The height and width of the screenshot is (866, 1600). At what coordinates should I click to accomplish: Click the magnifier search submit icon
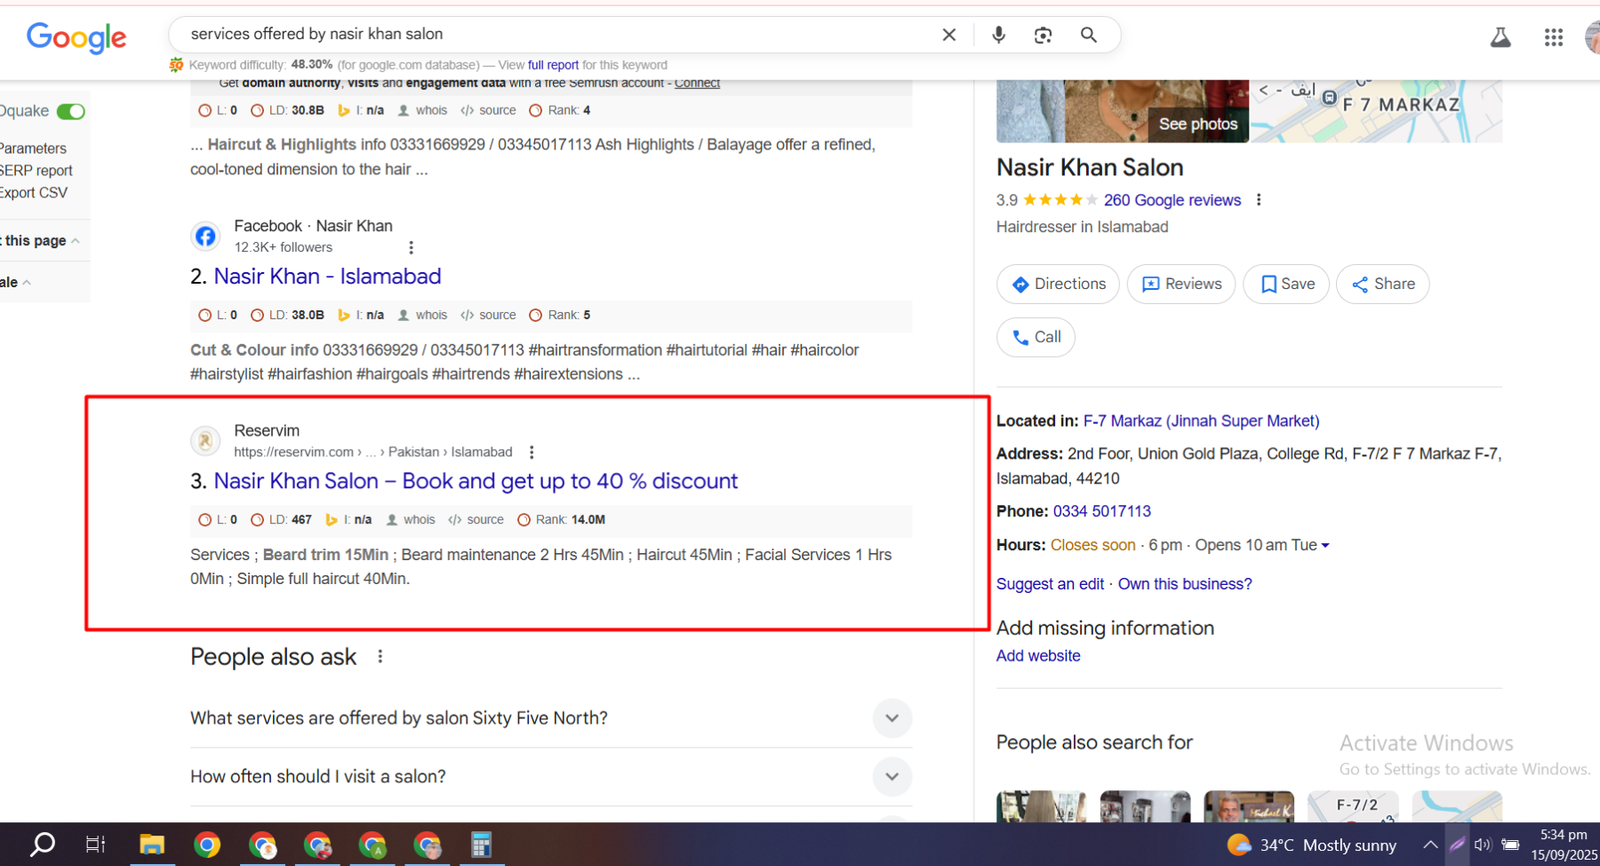[x=1088, y=35]
